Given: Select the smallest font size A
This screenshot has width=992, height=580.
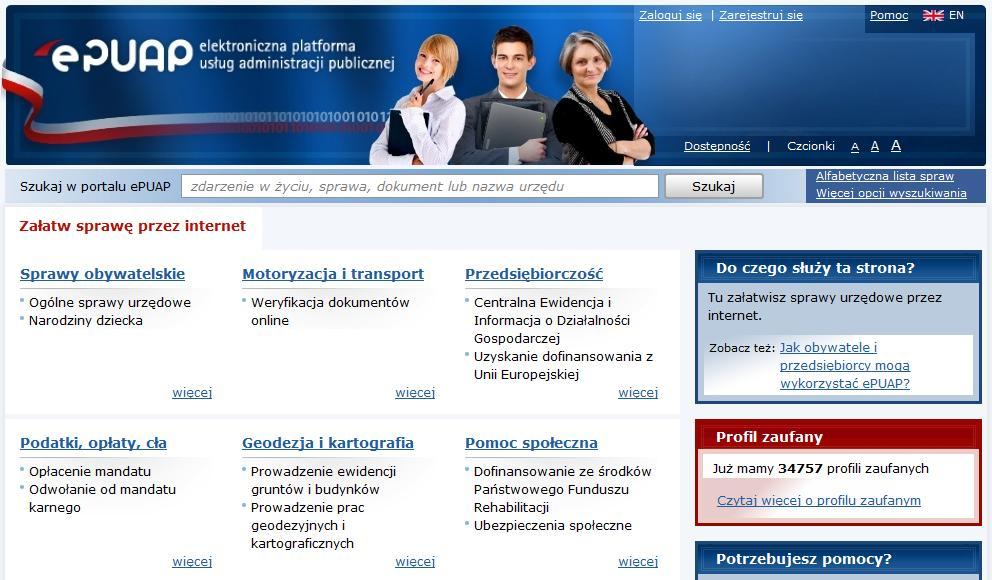Looking at the screenshot, I should [x=855, y=147].
